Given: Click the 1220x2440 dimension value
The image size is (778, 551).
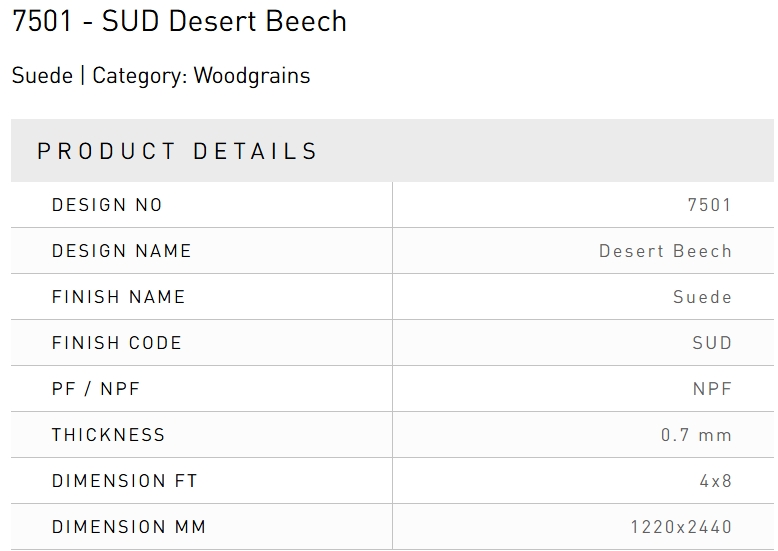Looking at the screenshot, I should click(x=681, y=527).
